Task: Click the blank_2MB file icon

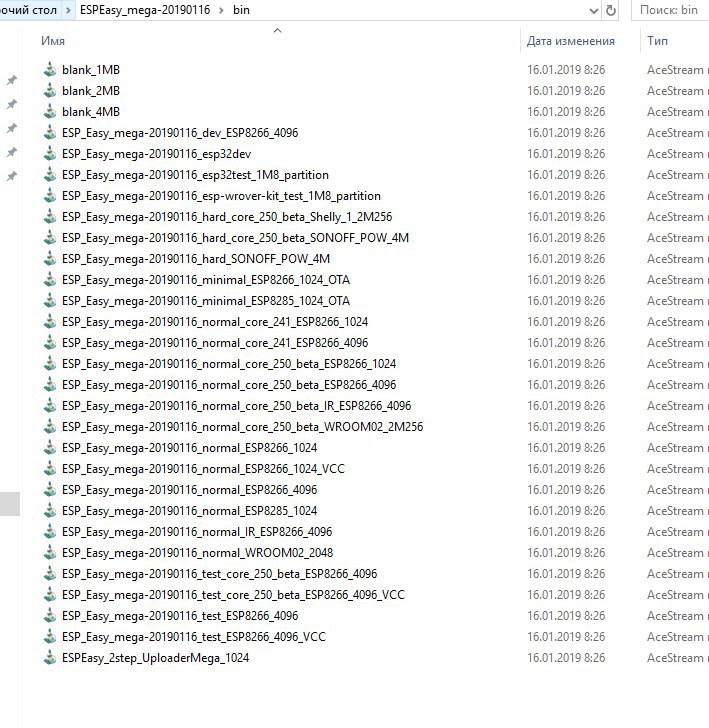Action: click(50, 91)
